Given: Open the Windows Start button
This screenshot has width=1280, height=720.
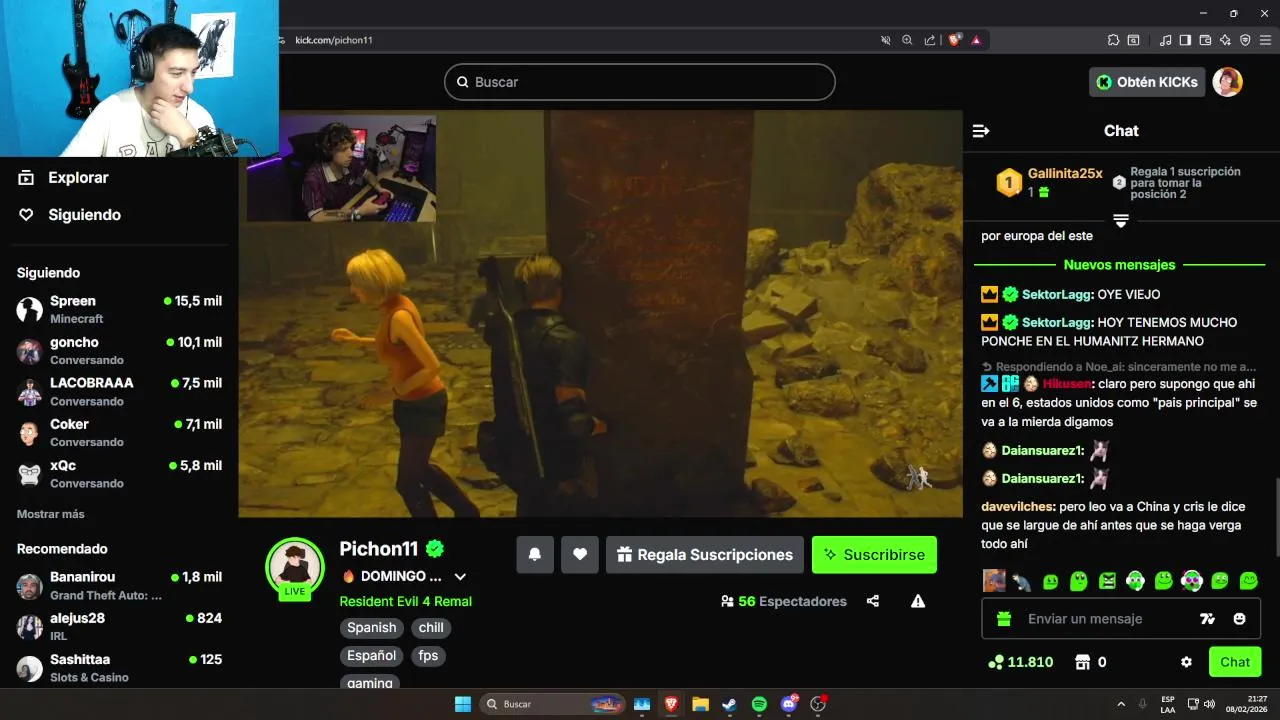Looking at the screenshot, I should tap(463, 704).
